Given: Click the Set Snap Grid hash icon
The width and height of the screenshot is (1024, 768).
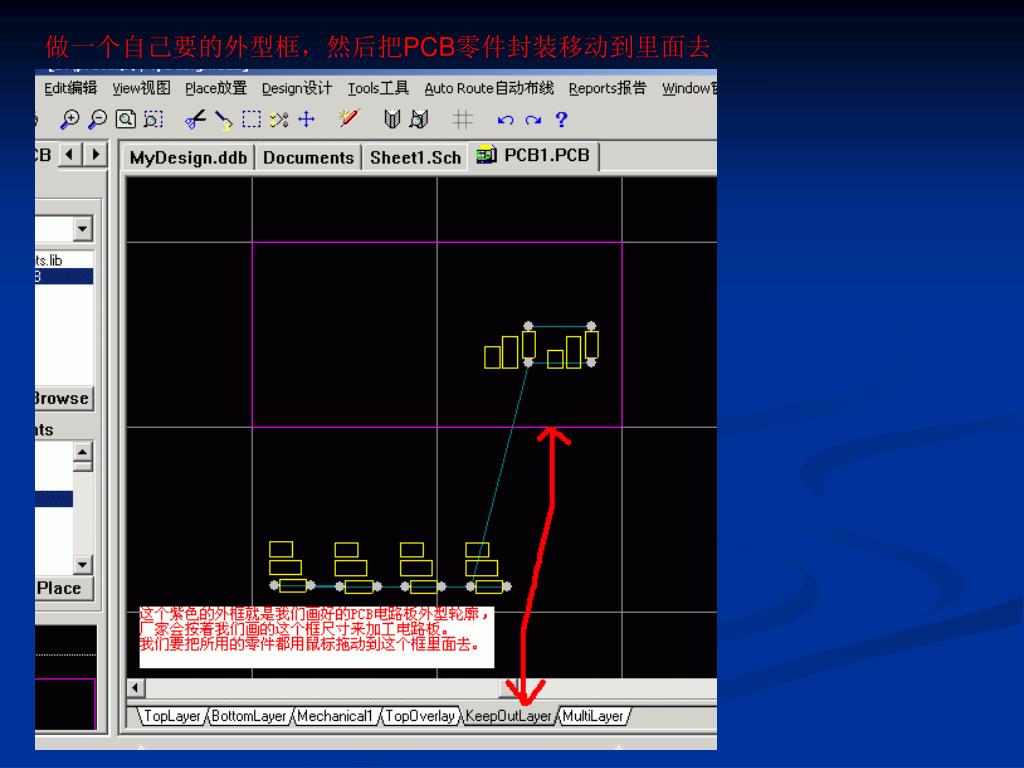Looking at the screenshot, I should (462, 120).
